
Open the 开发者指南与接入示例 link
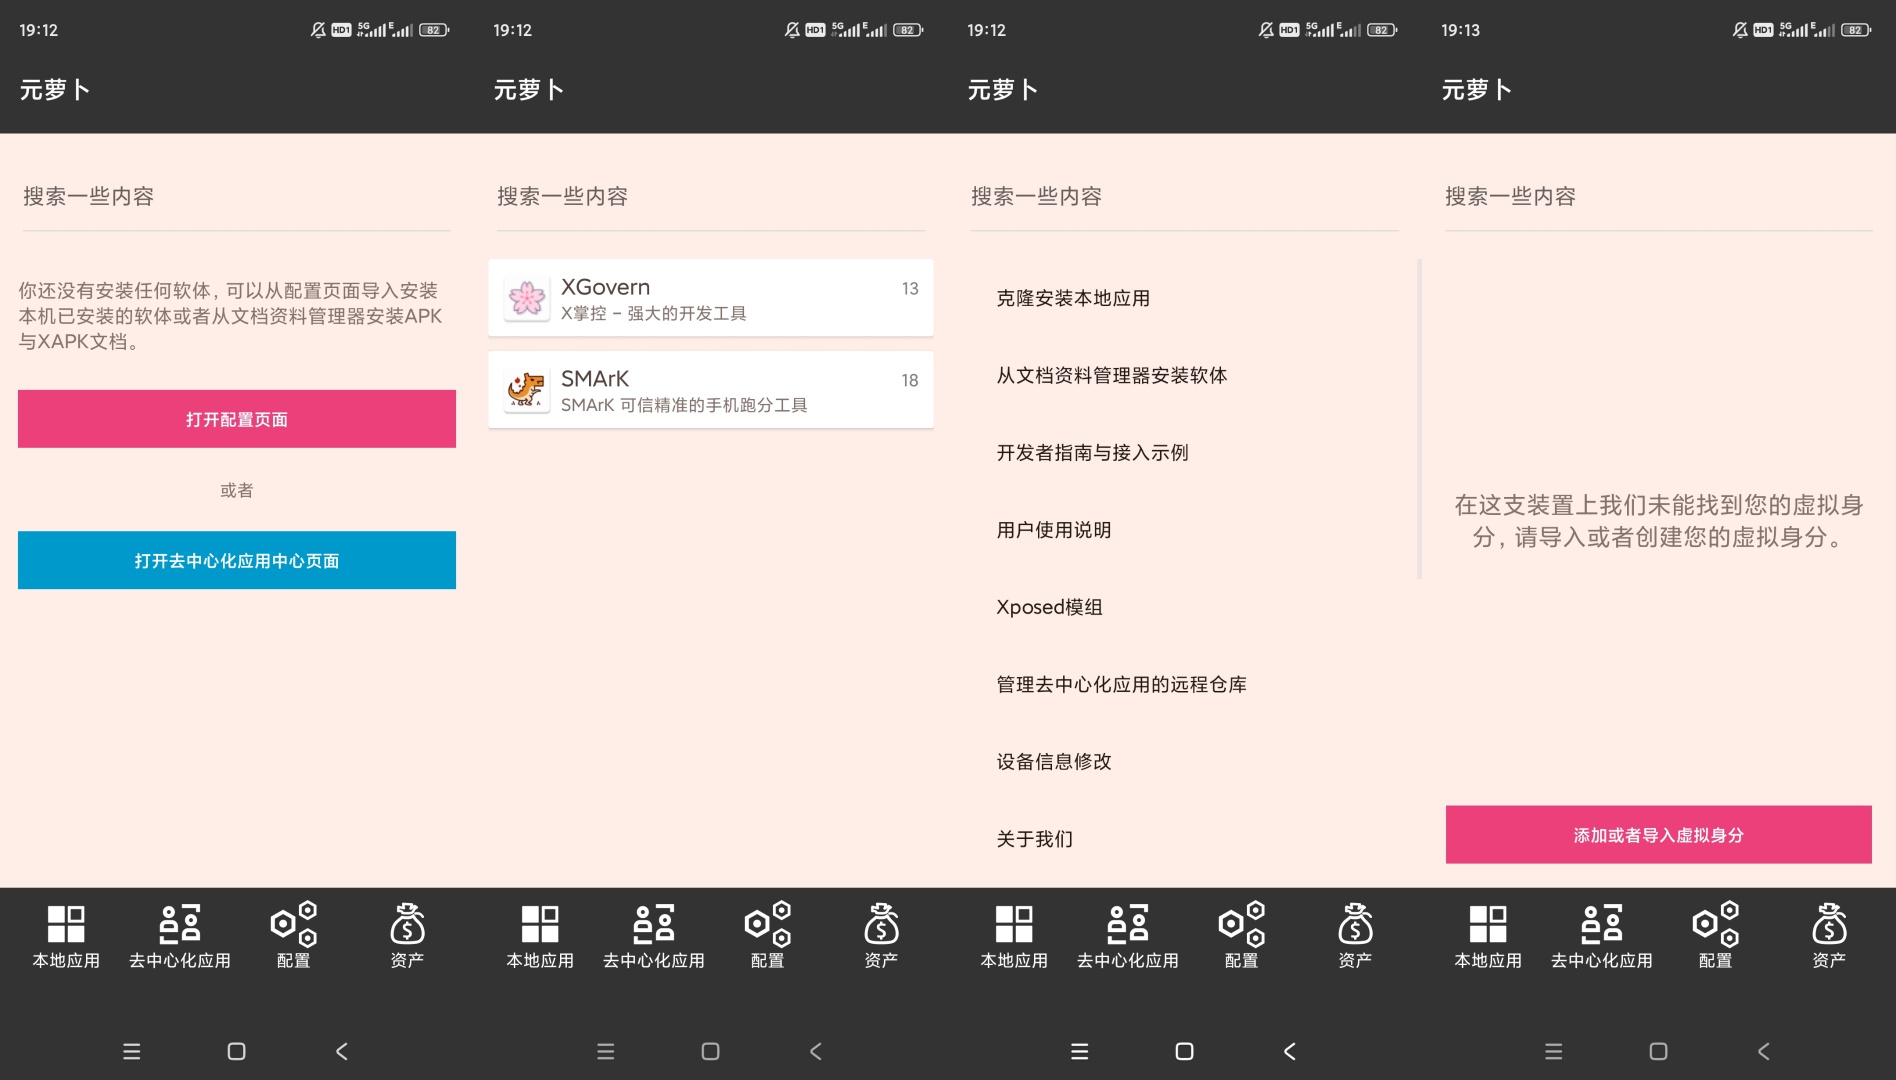coord(1092,452)
